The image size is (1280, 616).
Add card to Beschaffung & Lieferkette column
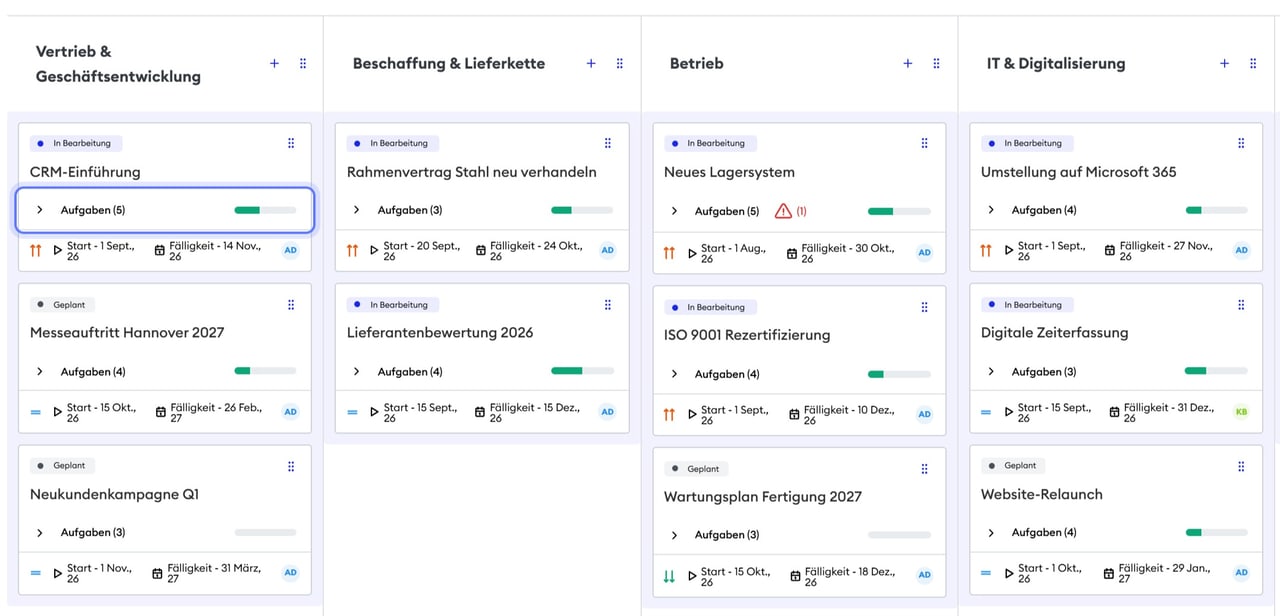pyautogui.click(x=591, y=63)
